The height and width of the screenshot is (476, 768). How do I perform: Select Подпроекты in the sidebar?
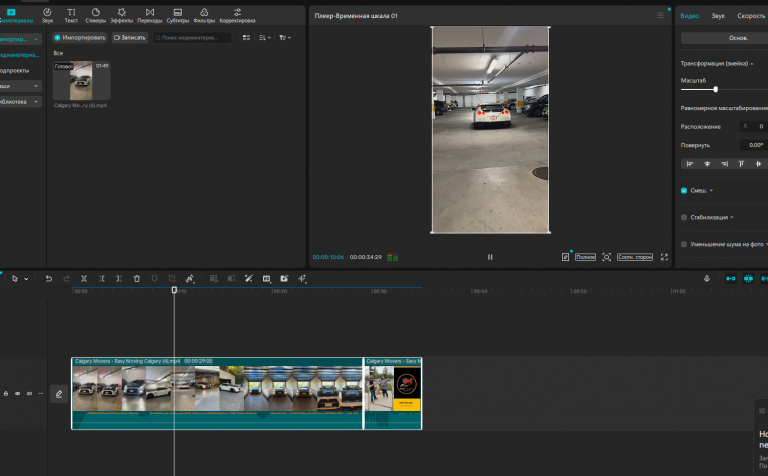15,71
